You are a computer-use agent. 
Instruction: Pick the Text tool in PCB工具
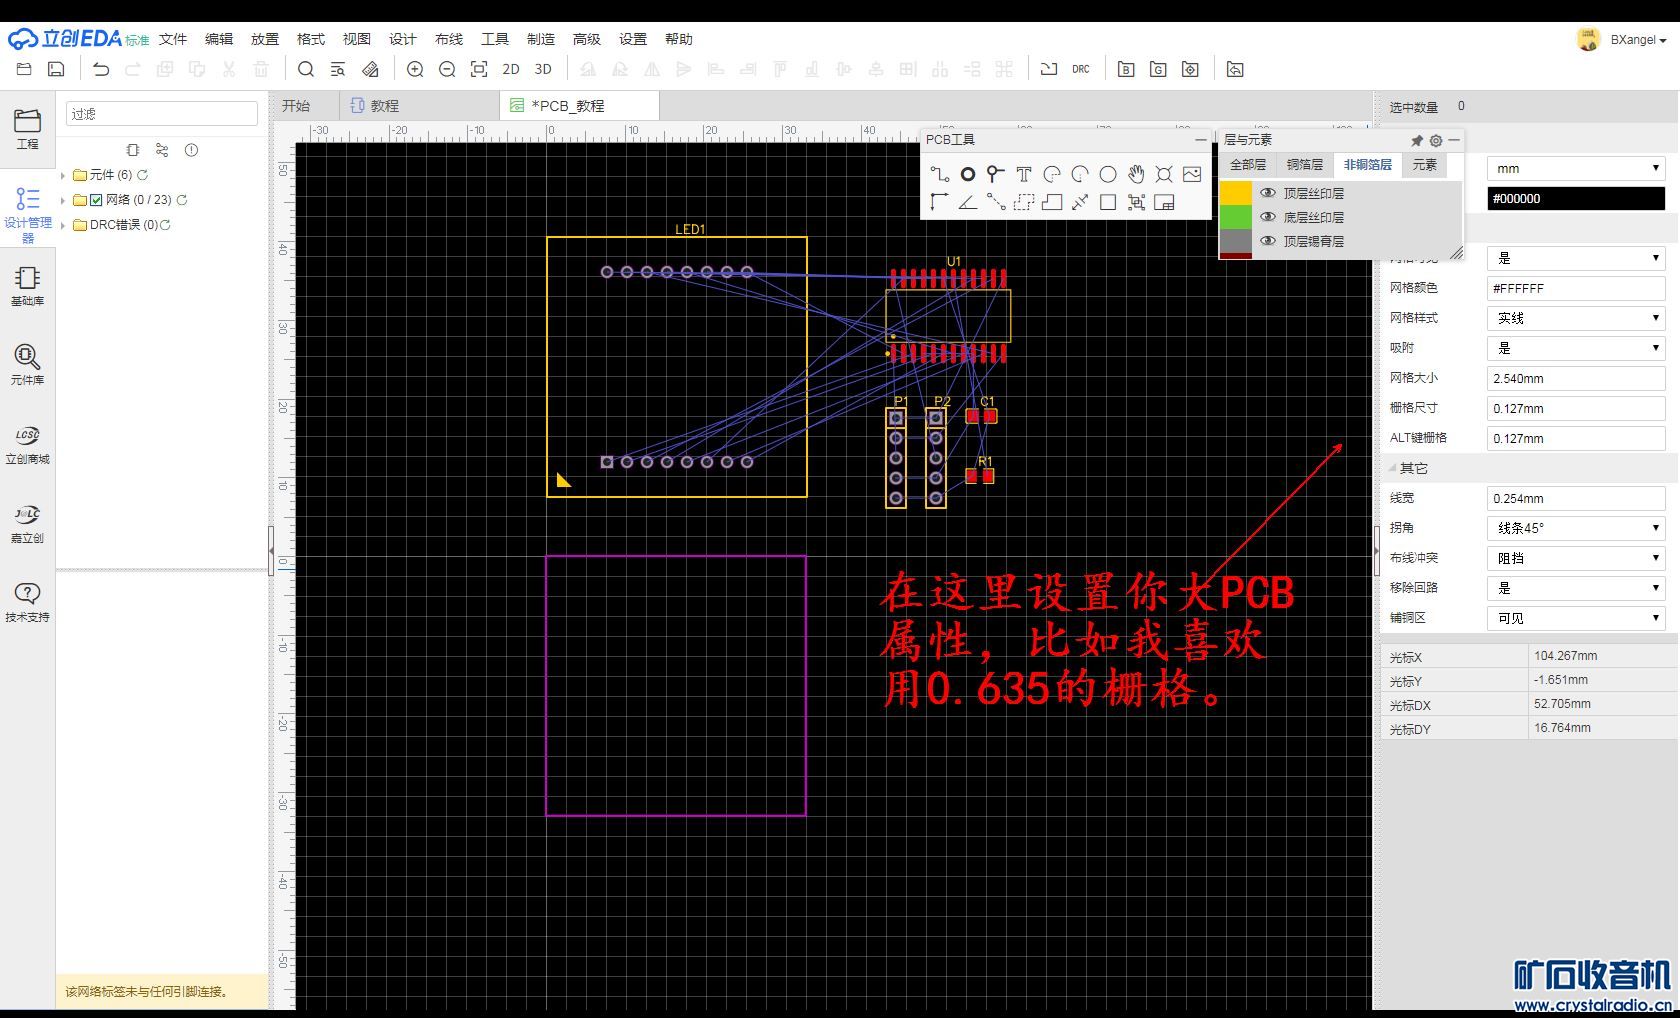(x=1024, y=174)
